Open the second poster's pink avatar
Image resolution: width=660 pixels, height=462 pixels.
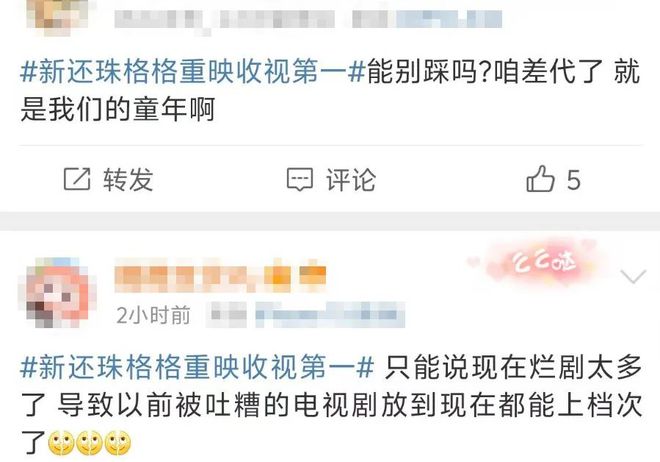point(57,293)
